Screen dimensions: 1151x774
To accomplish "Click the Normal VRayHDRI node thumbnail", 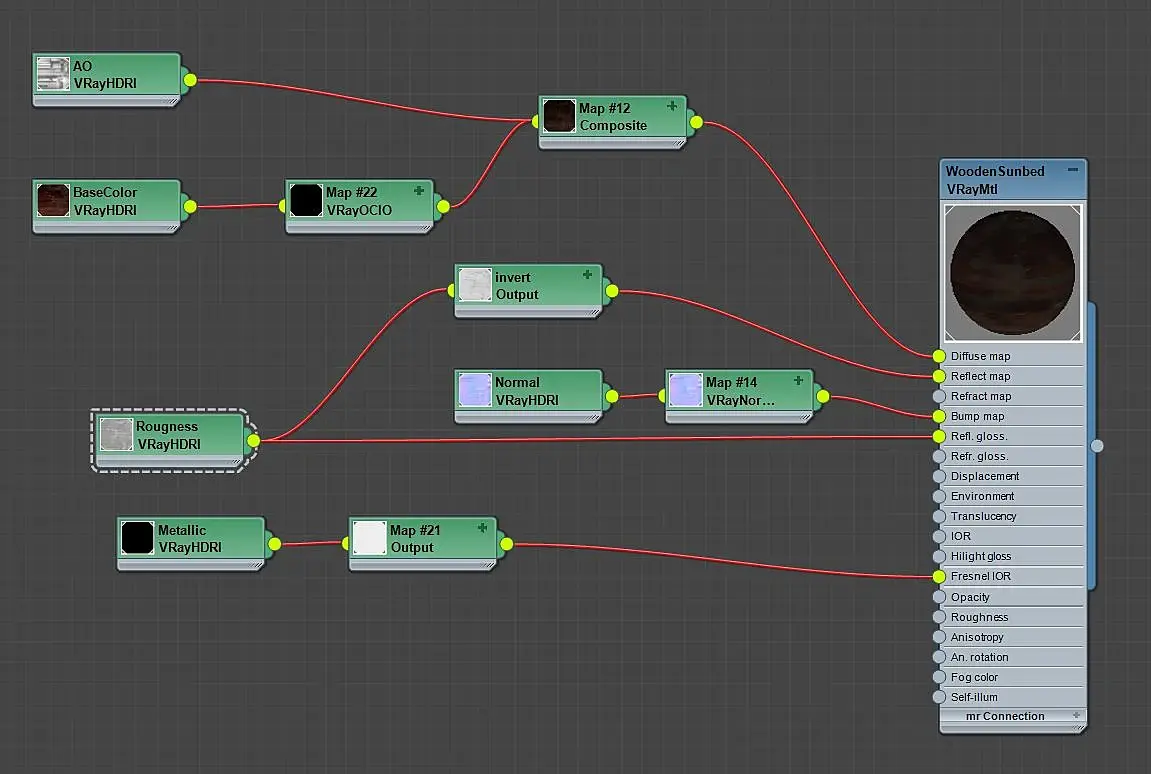I will (475, 390).
